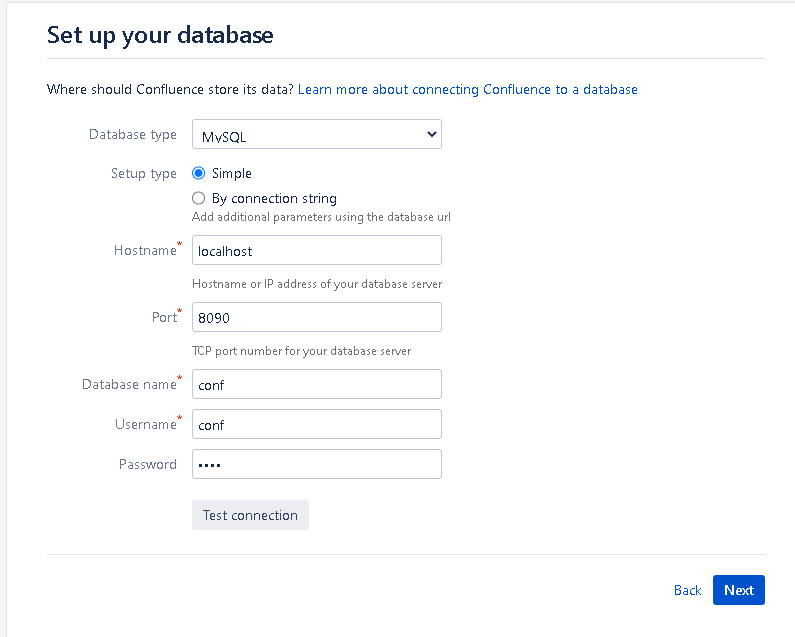Image resolution: width=795 pixels, height=637 pixels.
Task: Click the Test connection button
Action: click(250, 515)
